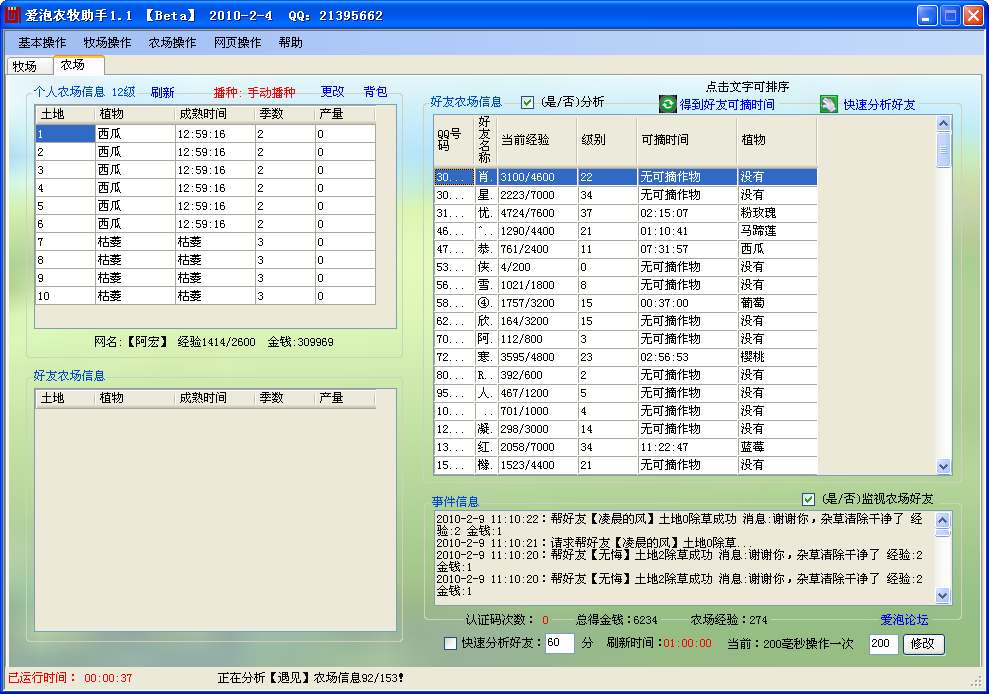Screen dimensions: 989x694
Task: Click the green refresh icon for friend harvest time
Action: [x=667, y=104]
